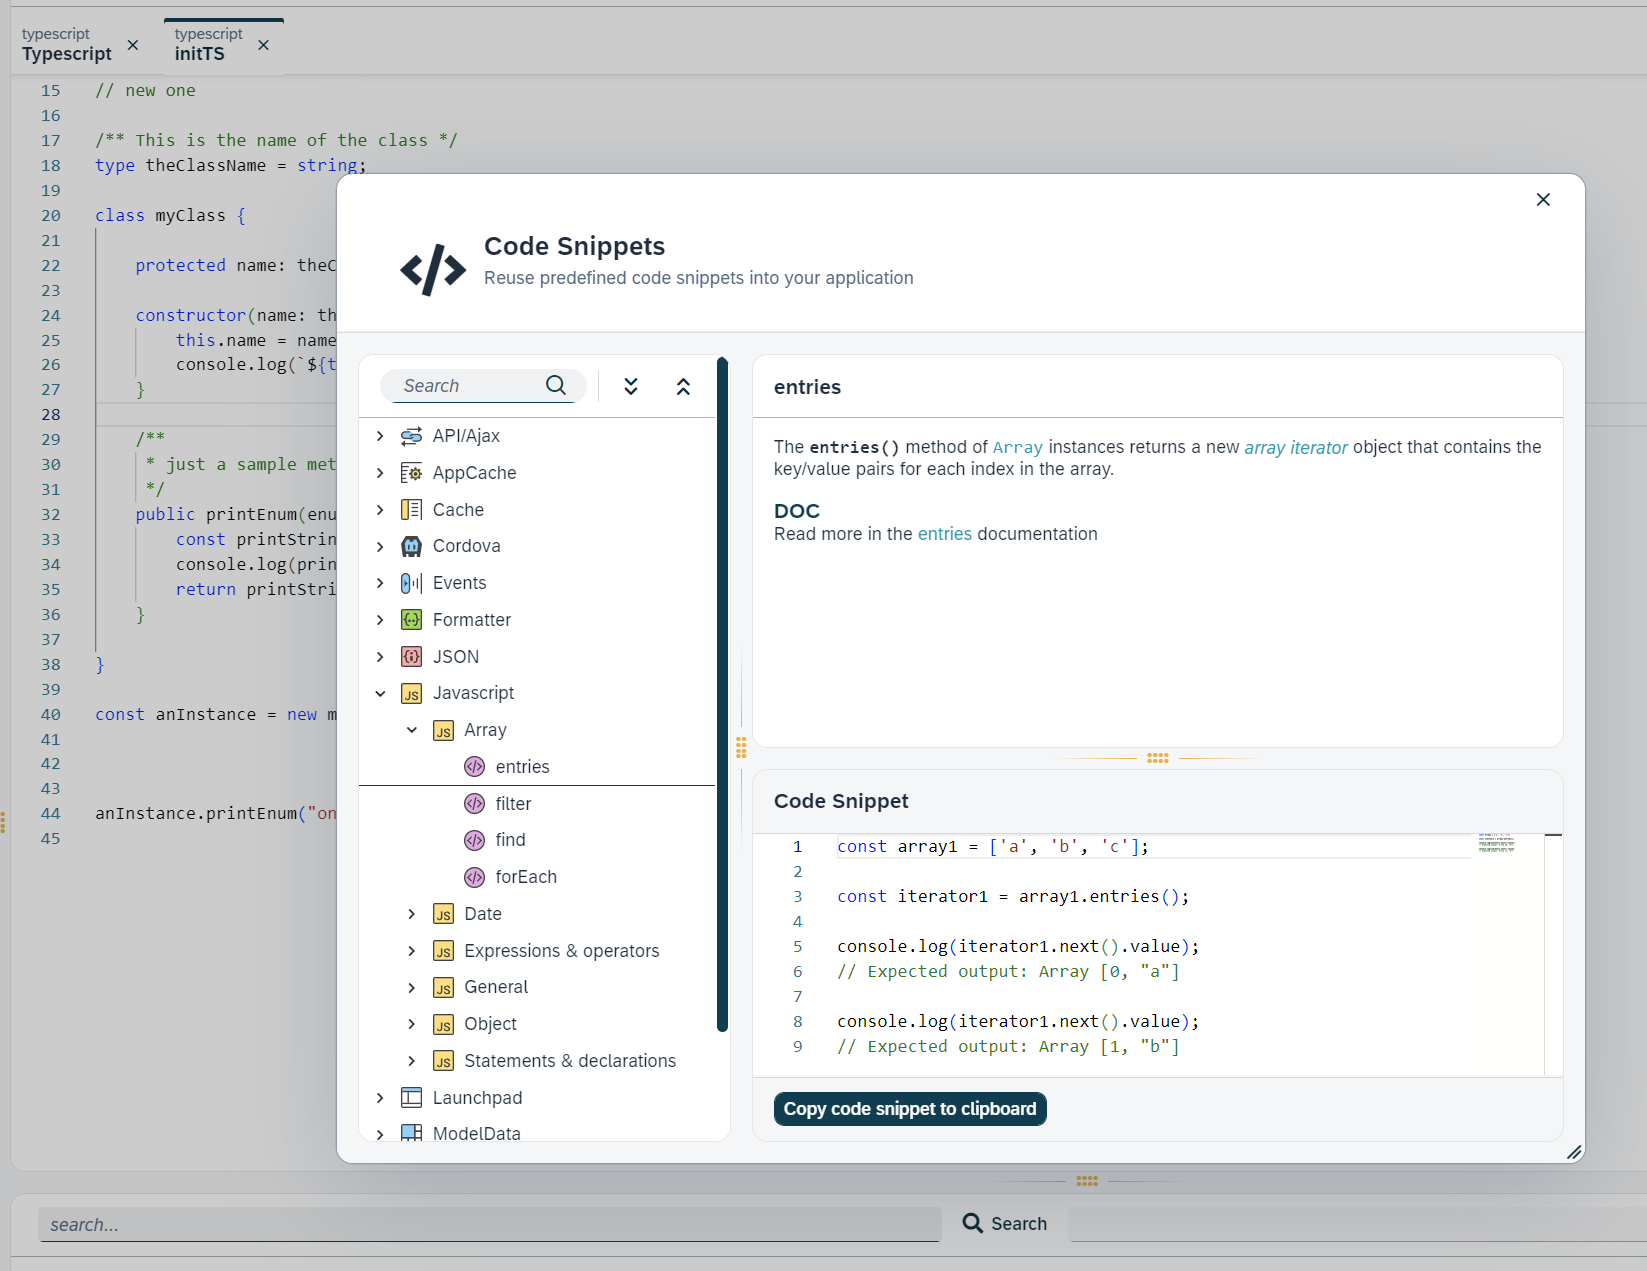Collapse the Array tree node
The height and width of the screenshot is (1271, 1647).
[412, 730]
